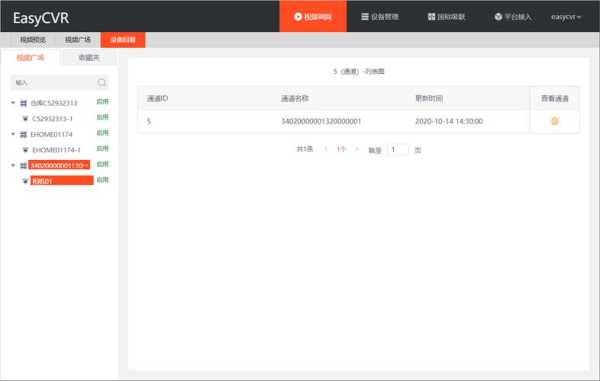Open the yellow view-channel icon in row 5
Viewport: 600px width, 381px height.
point(554,121)
